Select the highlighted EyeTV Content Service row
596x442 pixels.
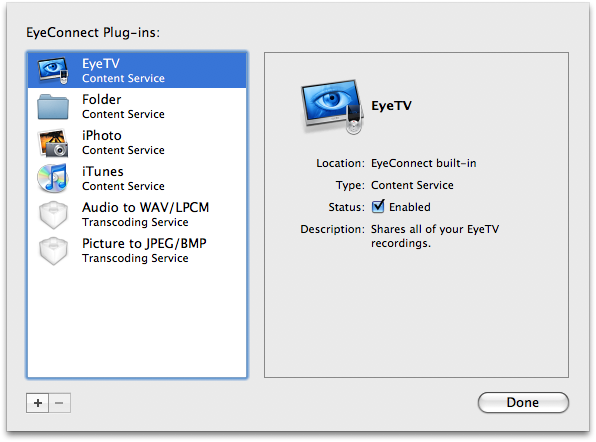(137, 70)
